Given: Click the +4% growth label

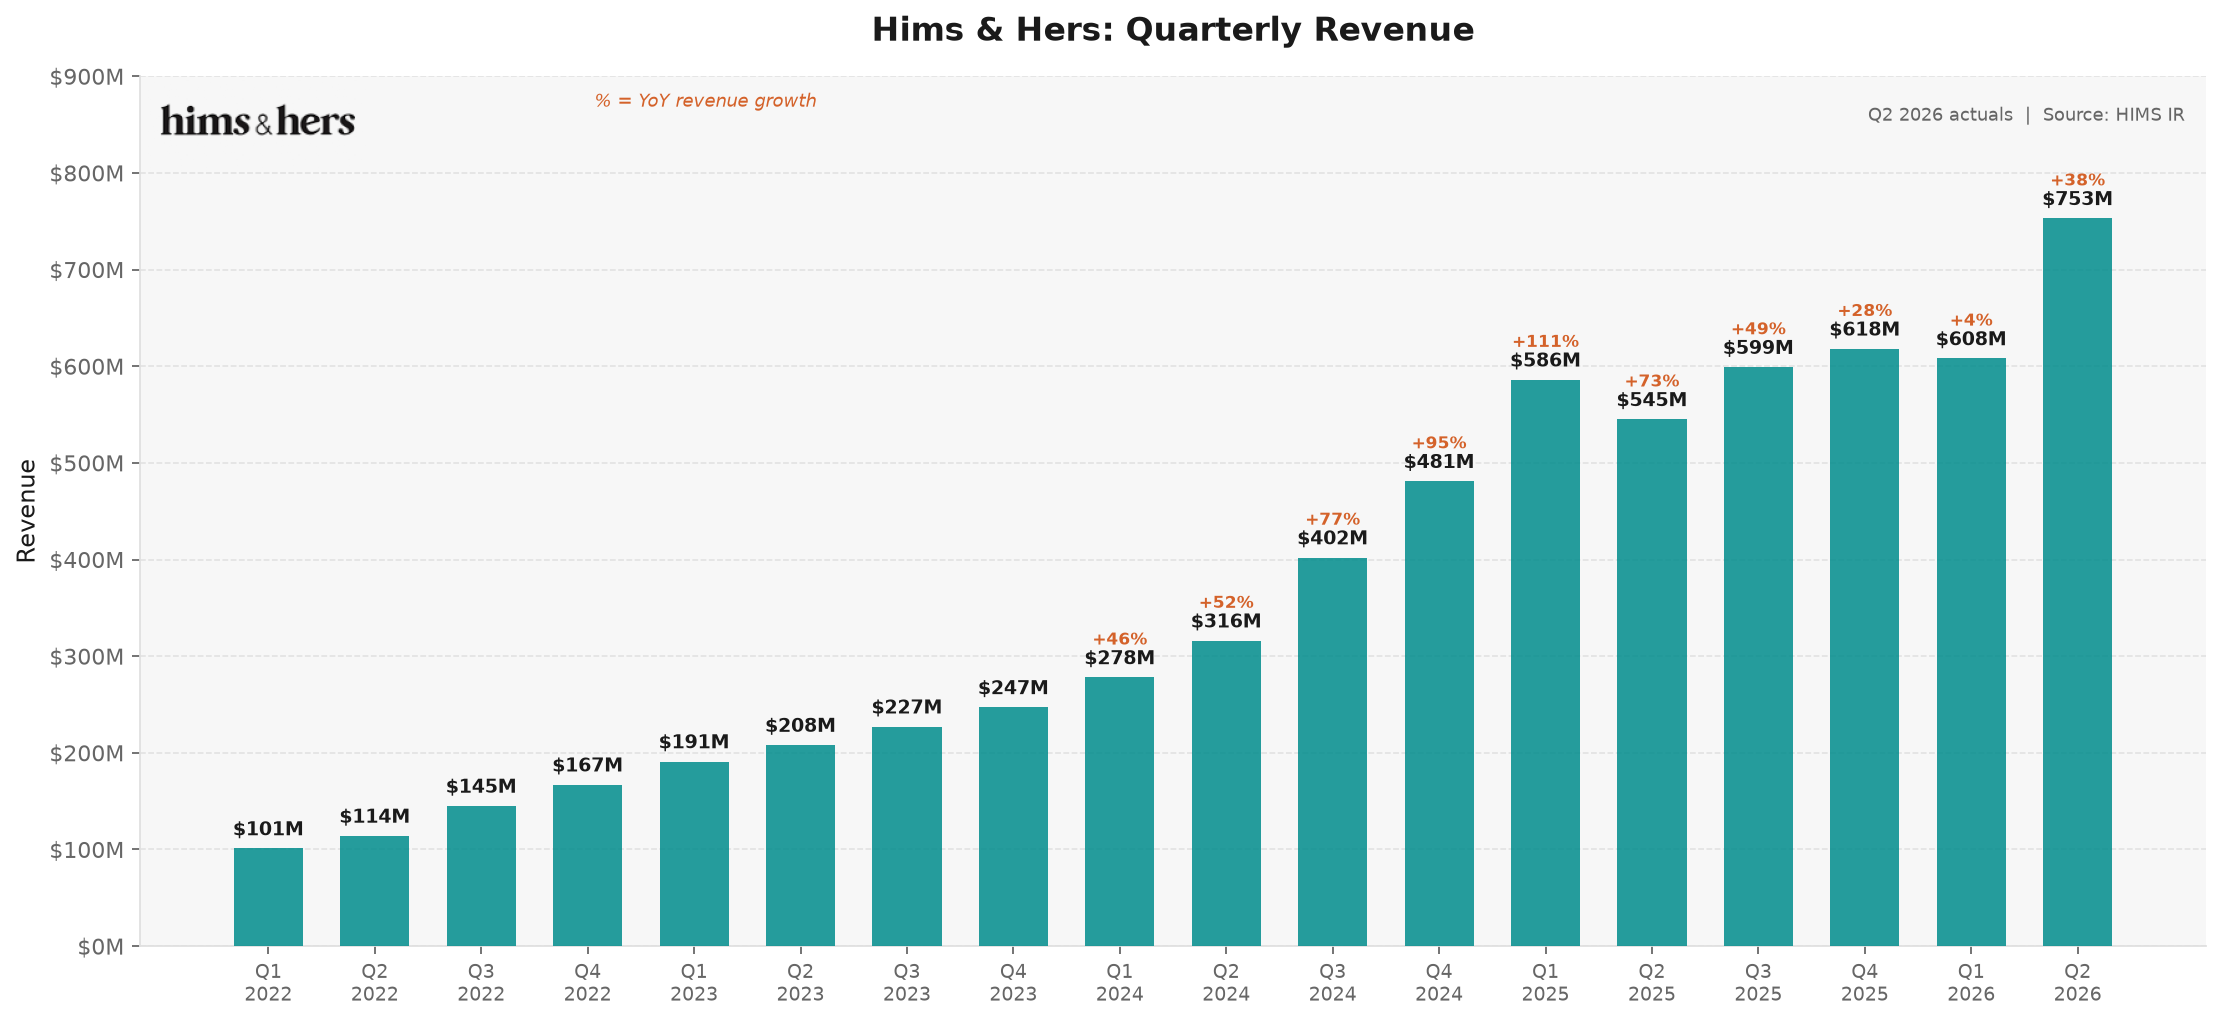Looking at the screenshot, I should pos(1971,320).
